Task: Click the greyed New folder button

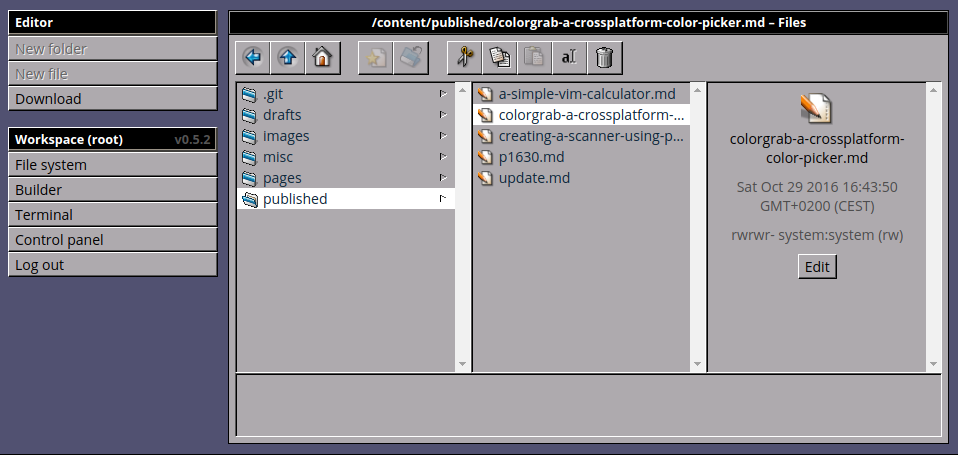Action: [112, 49]
